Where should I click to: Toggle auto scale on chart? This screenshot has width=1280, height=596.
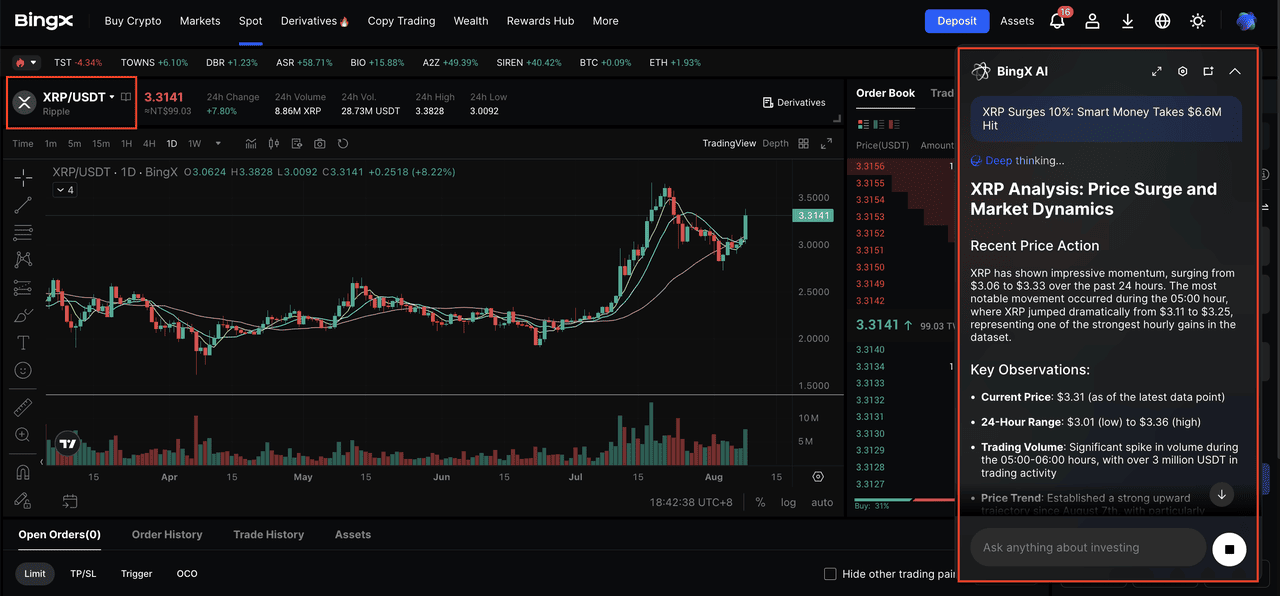pyautogui.click(x=822, y=502)
